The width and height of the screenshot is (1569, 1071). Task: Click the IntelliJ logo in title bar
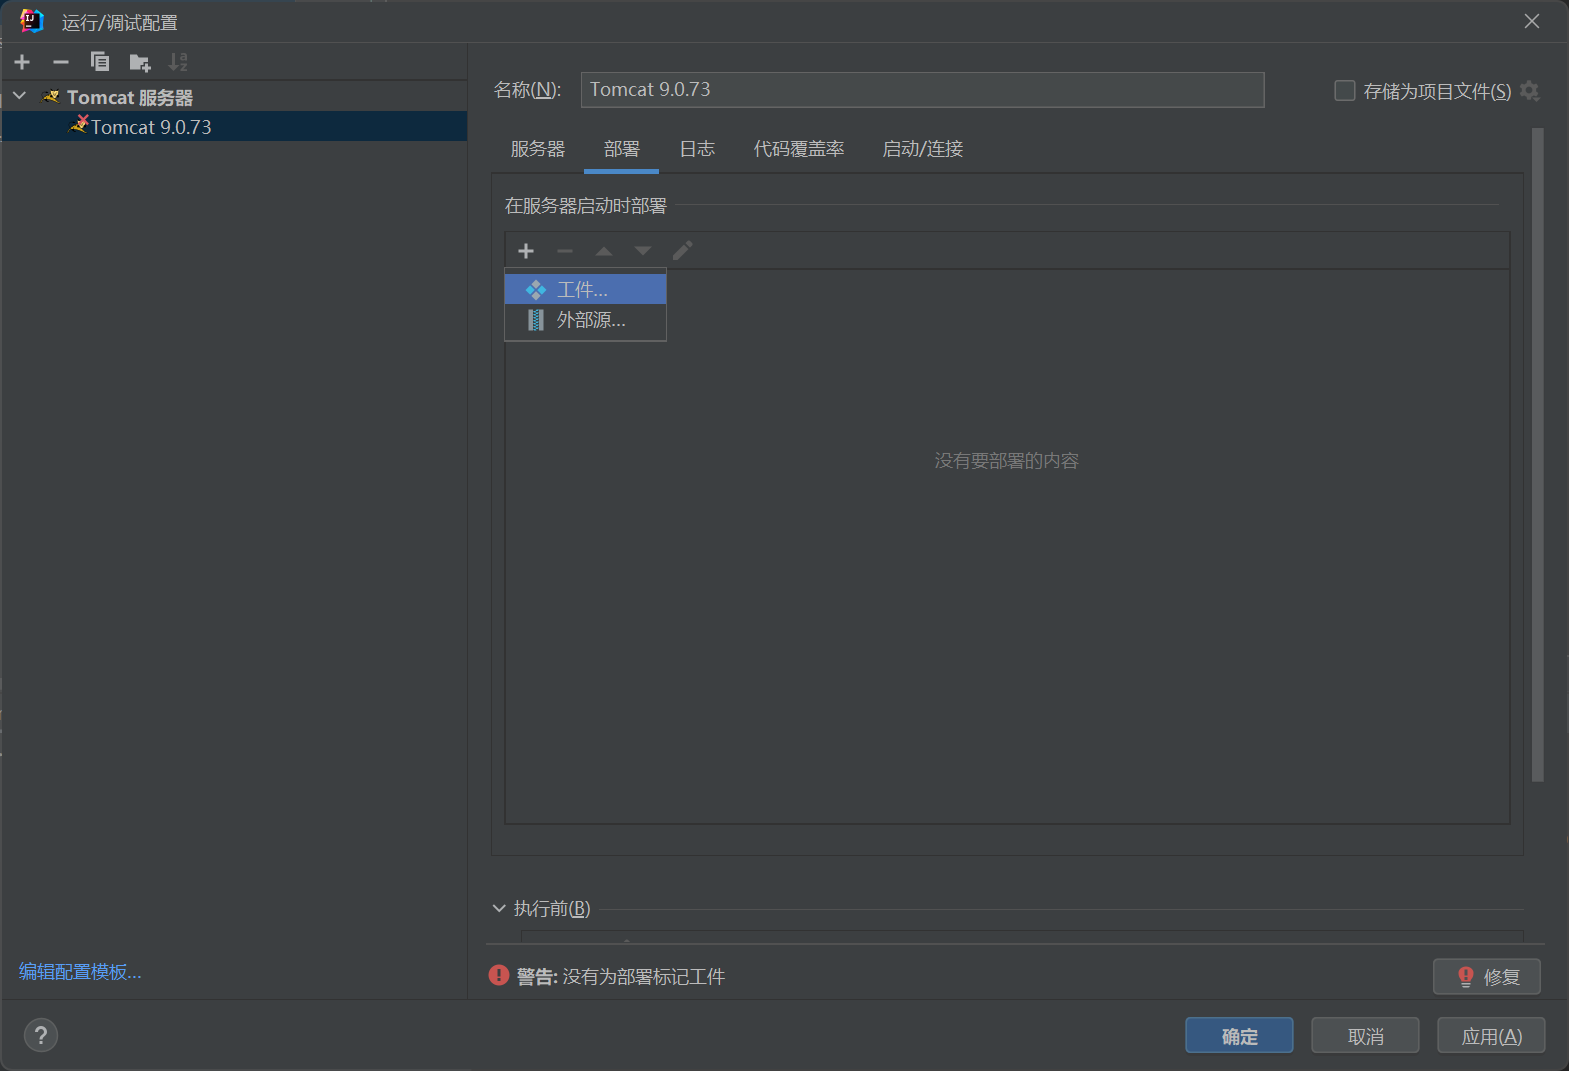[32, 21]
